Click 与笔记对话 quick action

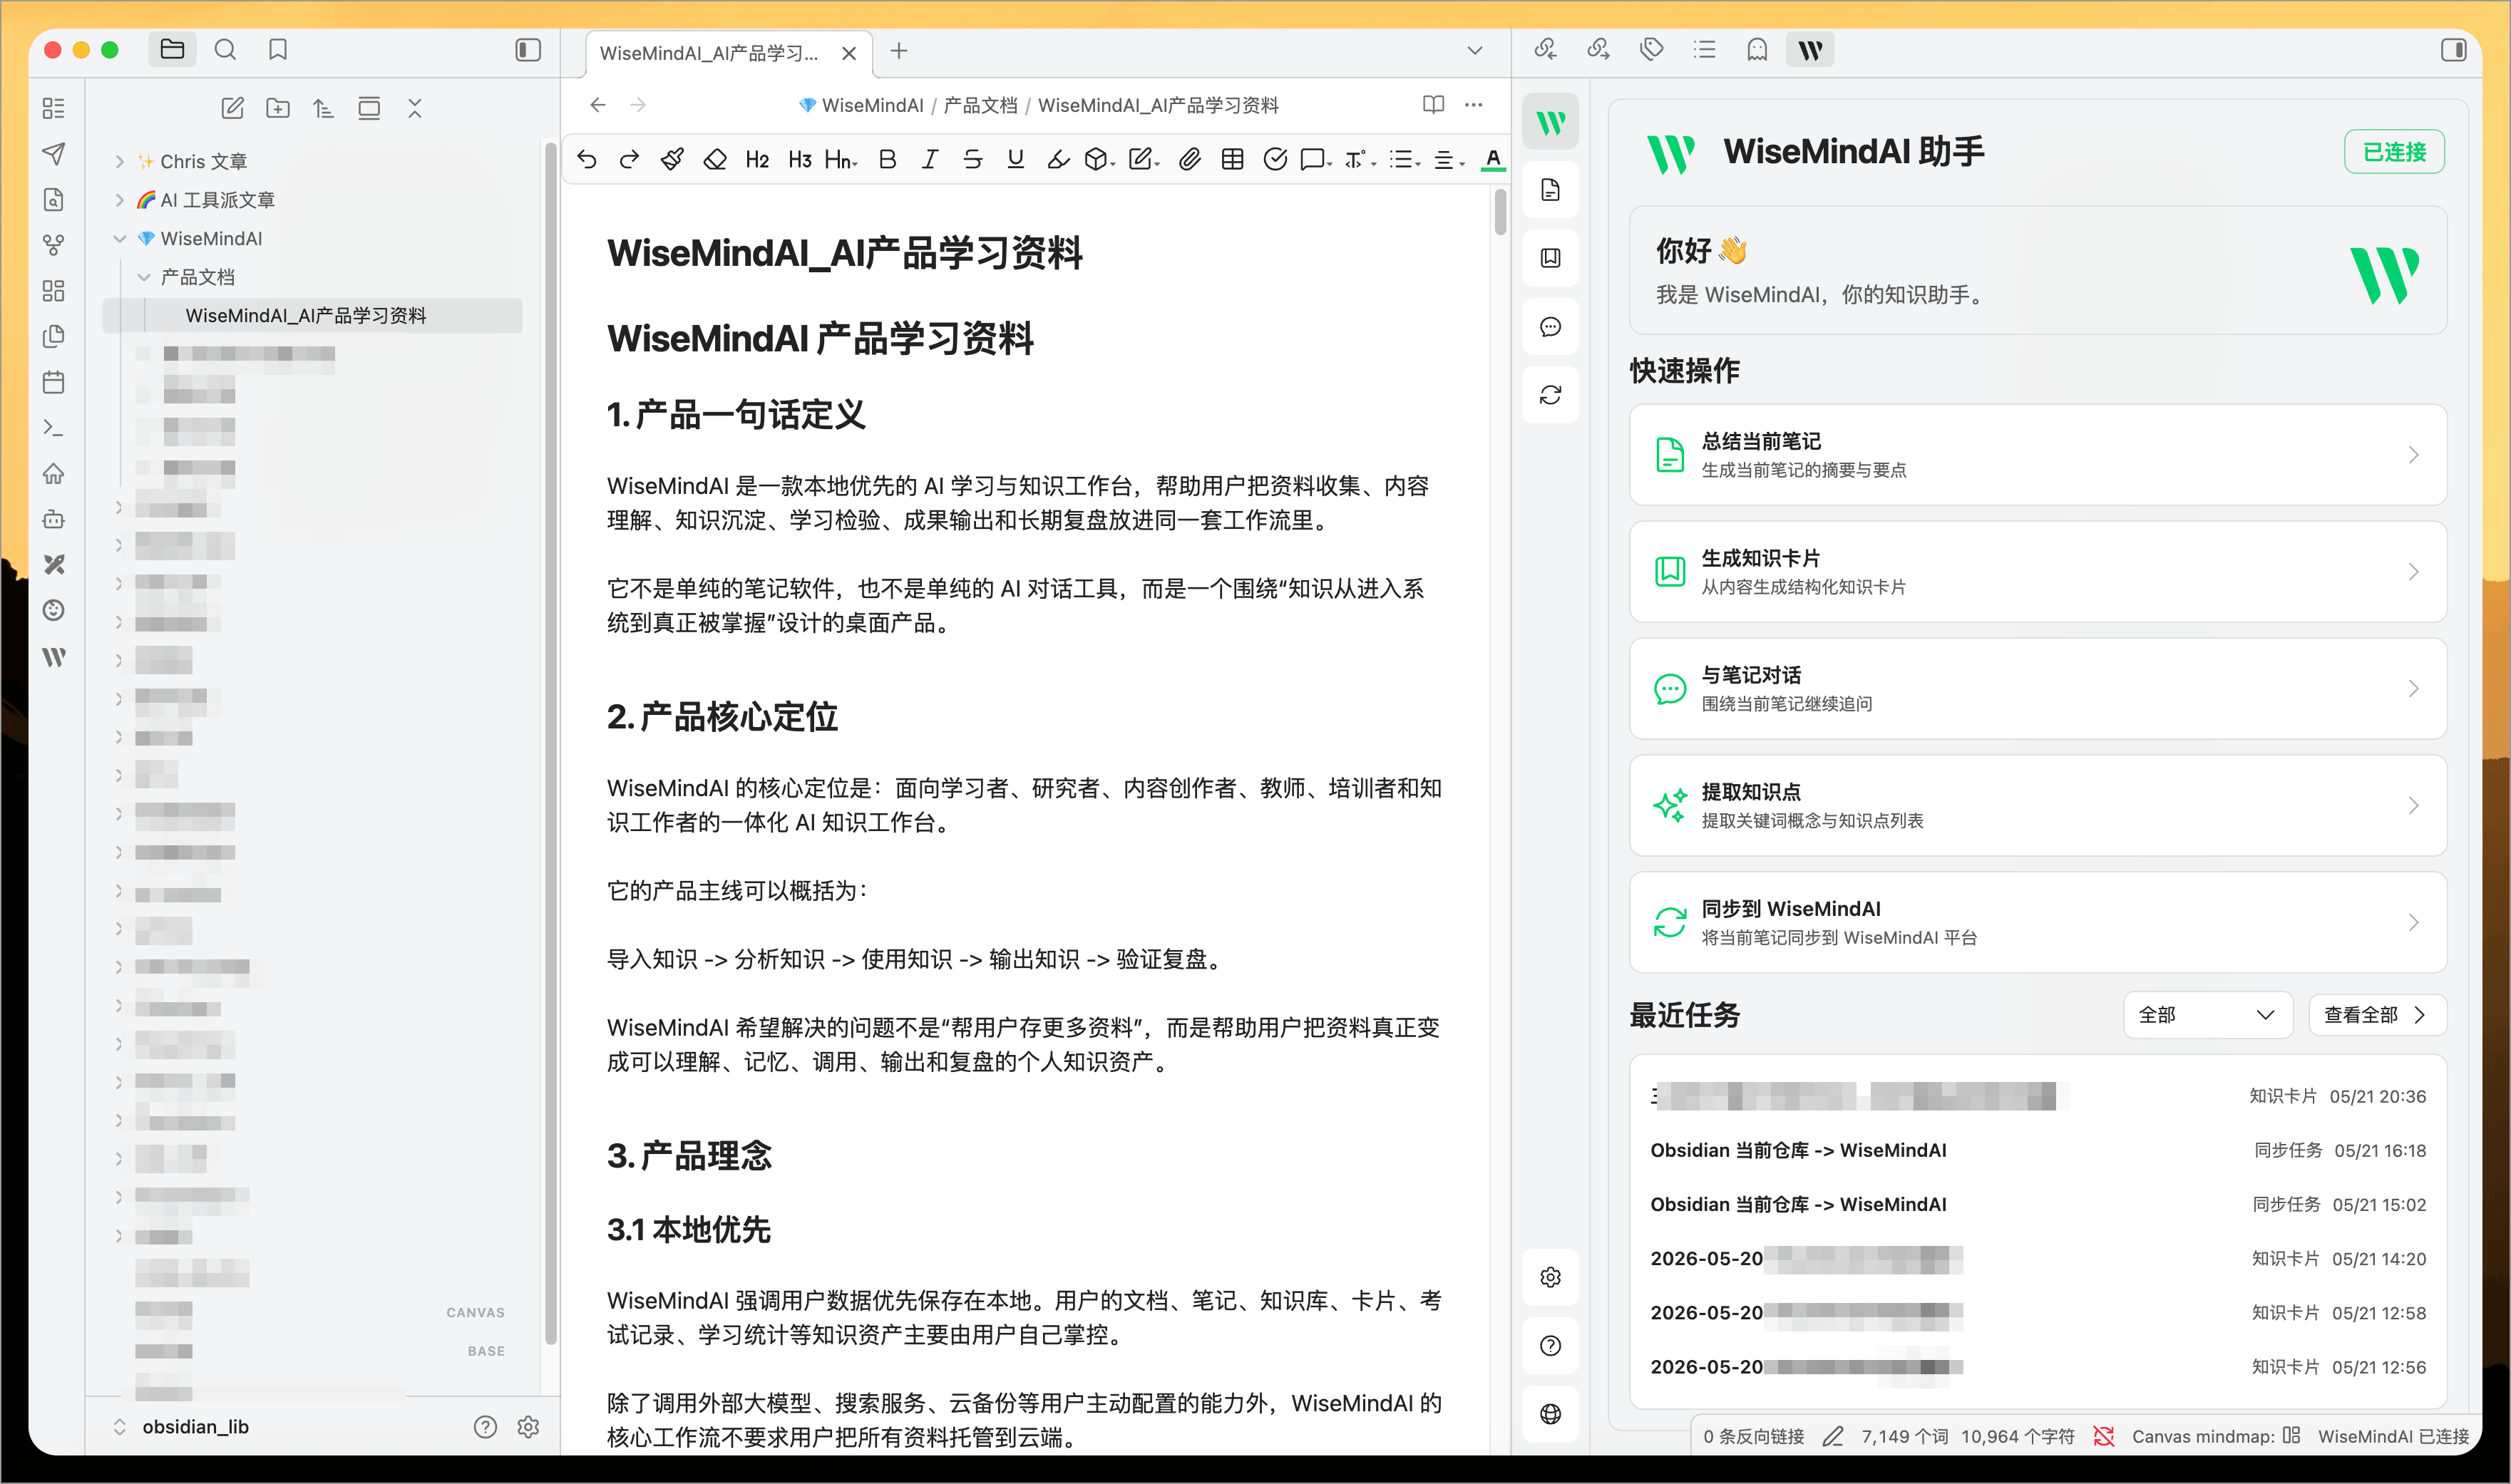click(x=2038, y=689)
